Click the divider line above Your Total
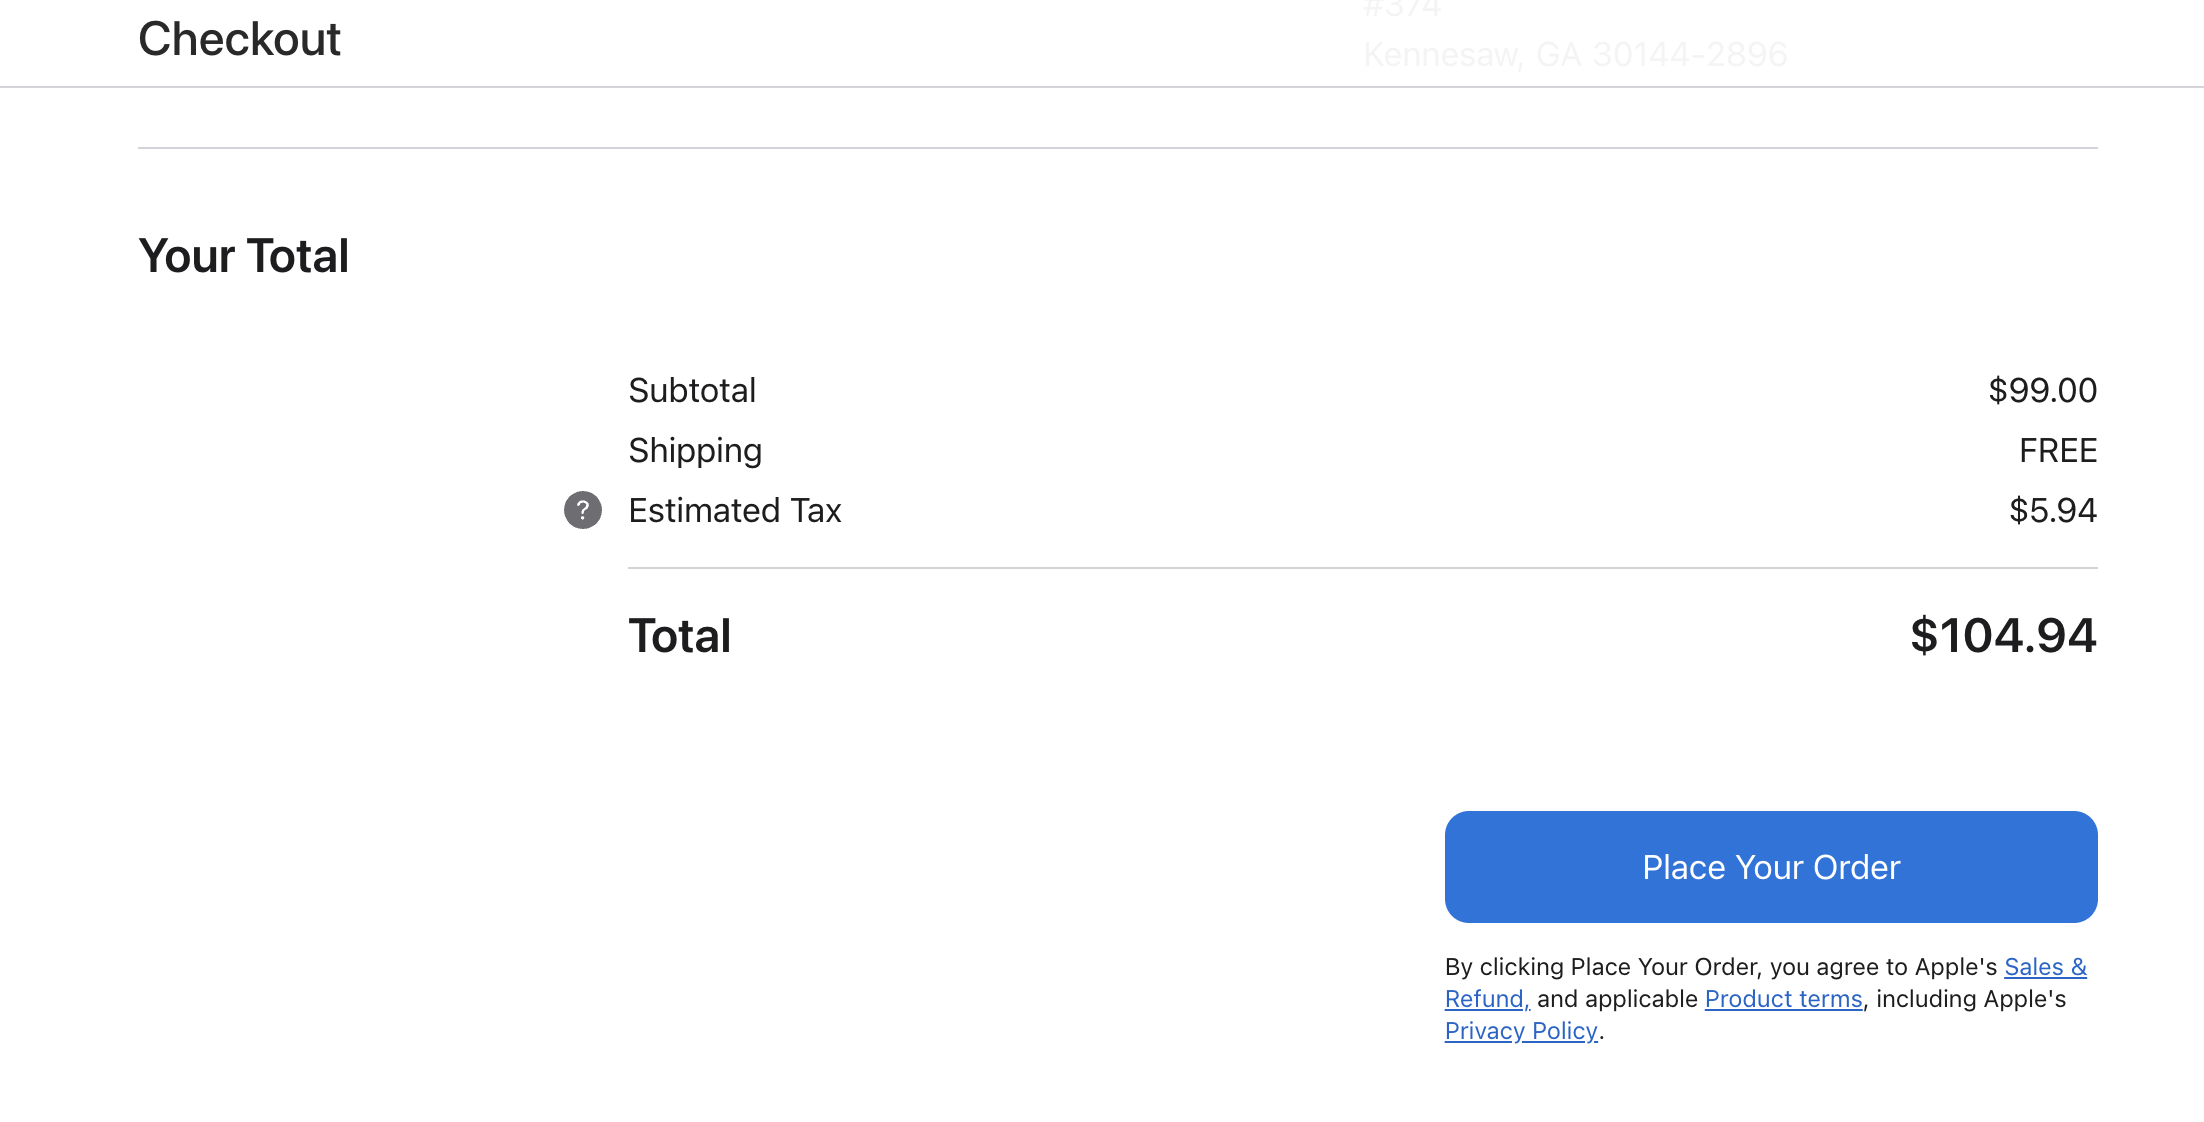2204x1122 pixels. pos(1118,148)
